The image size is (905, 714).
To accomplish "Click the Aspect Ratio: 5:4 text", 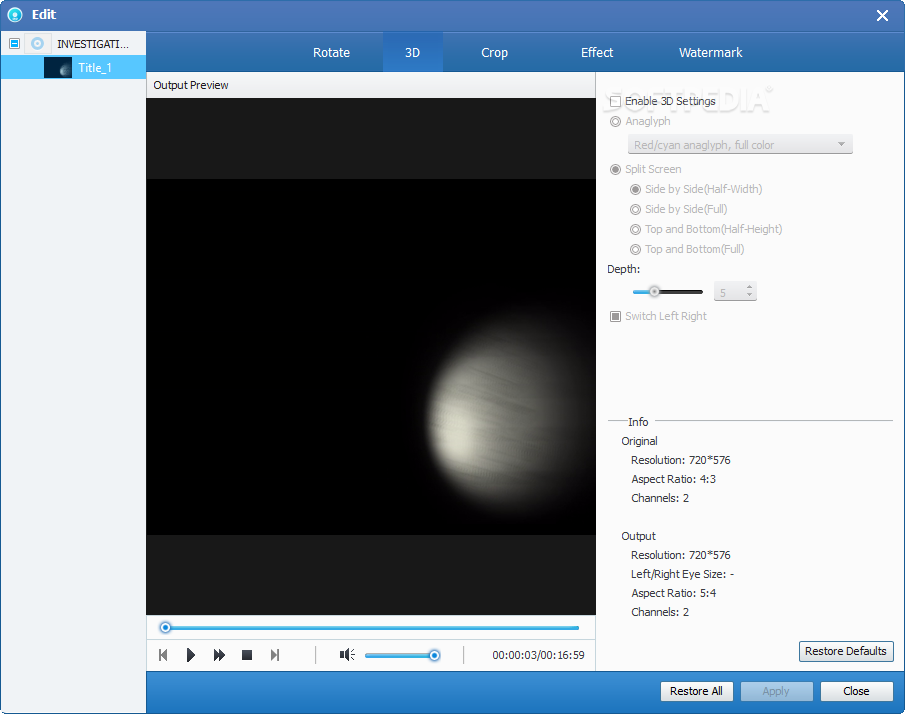I will [x=673, y=593].
